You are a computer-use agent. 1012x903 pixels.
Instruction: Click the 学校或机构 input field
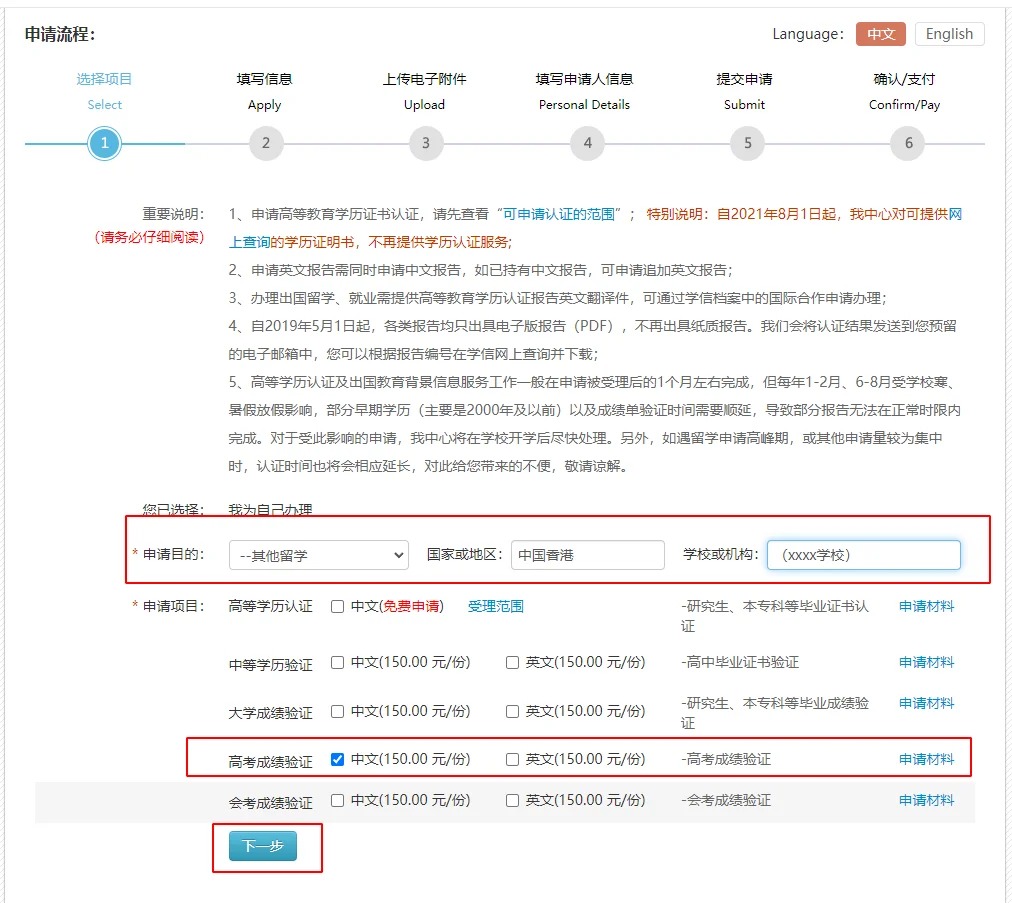point(864,555)
